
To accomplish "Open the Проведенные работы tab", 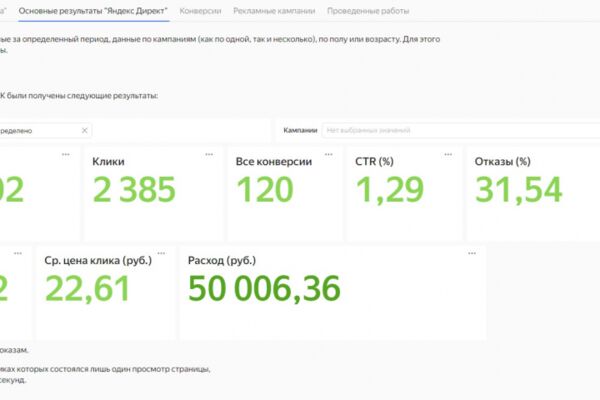I will pos(368,11).
